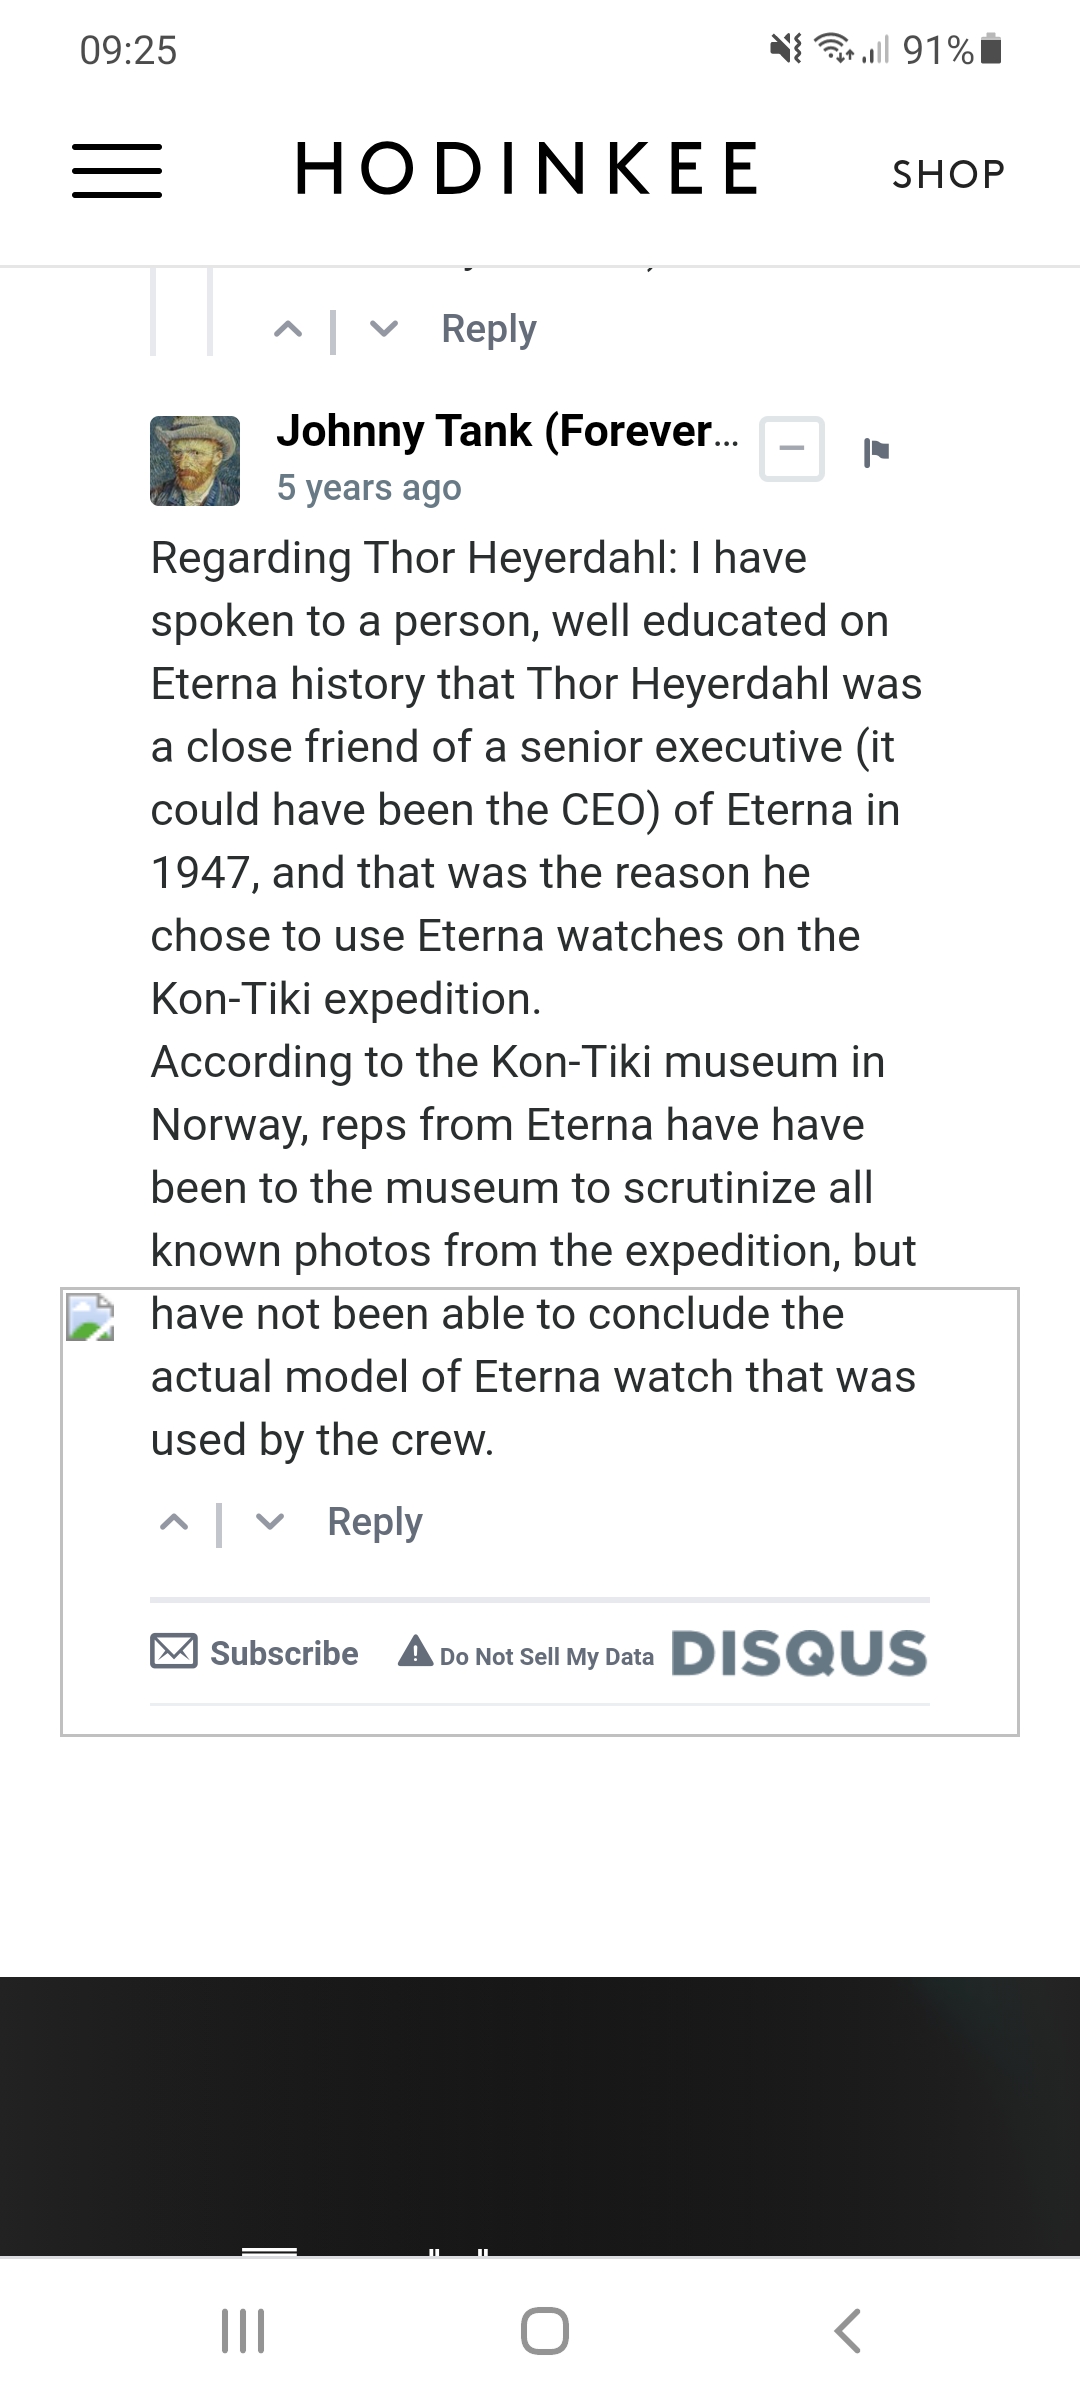Tap the HODINKEE logo
The width and height of the screenshot is (1080, 2400).
[526, 168]
